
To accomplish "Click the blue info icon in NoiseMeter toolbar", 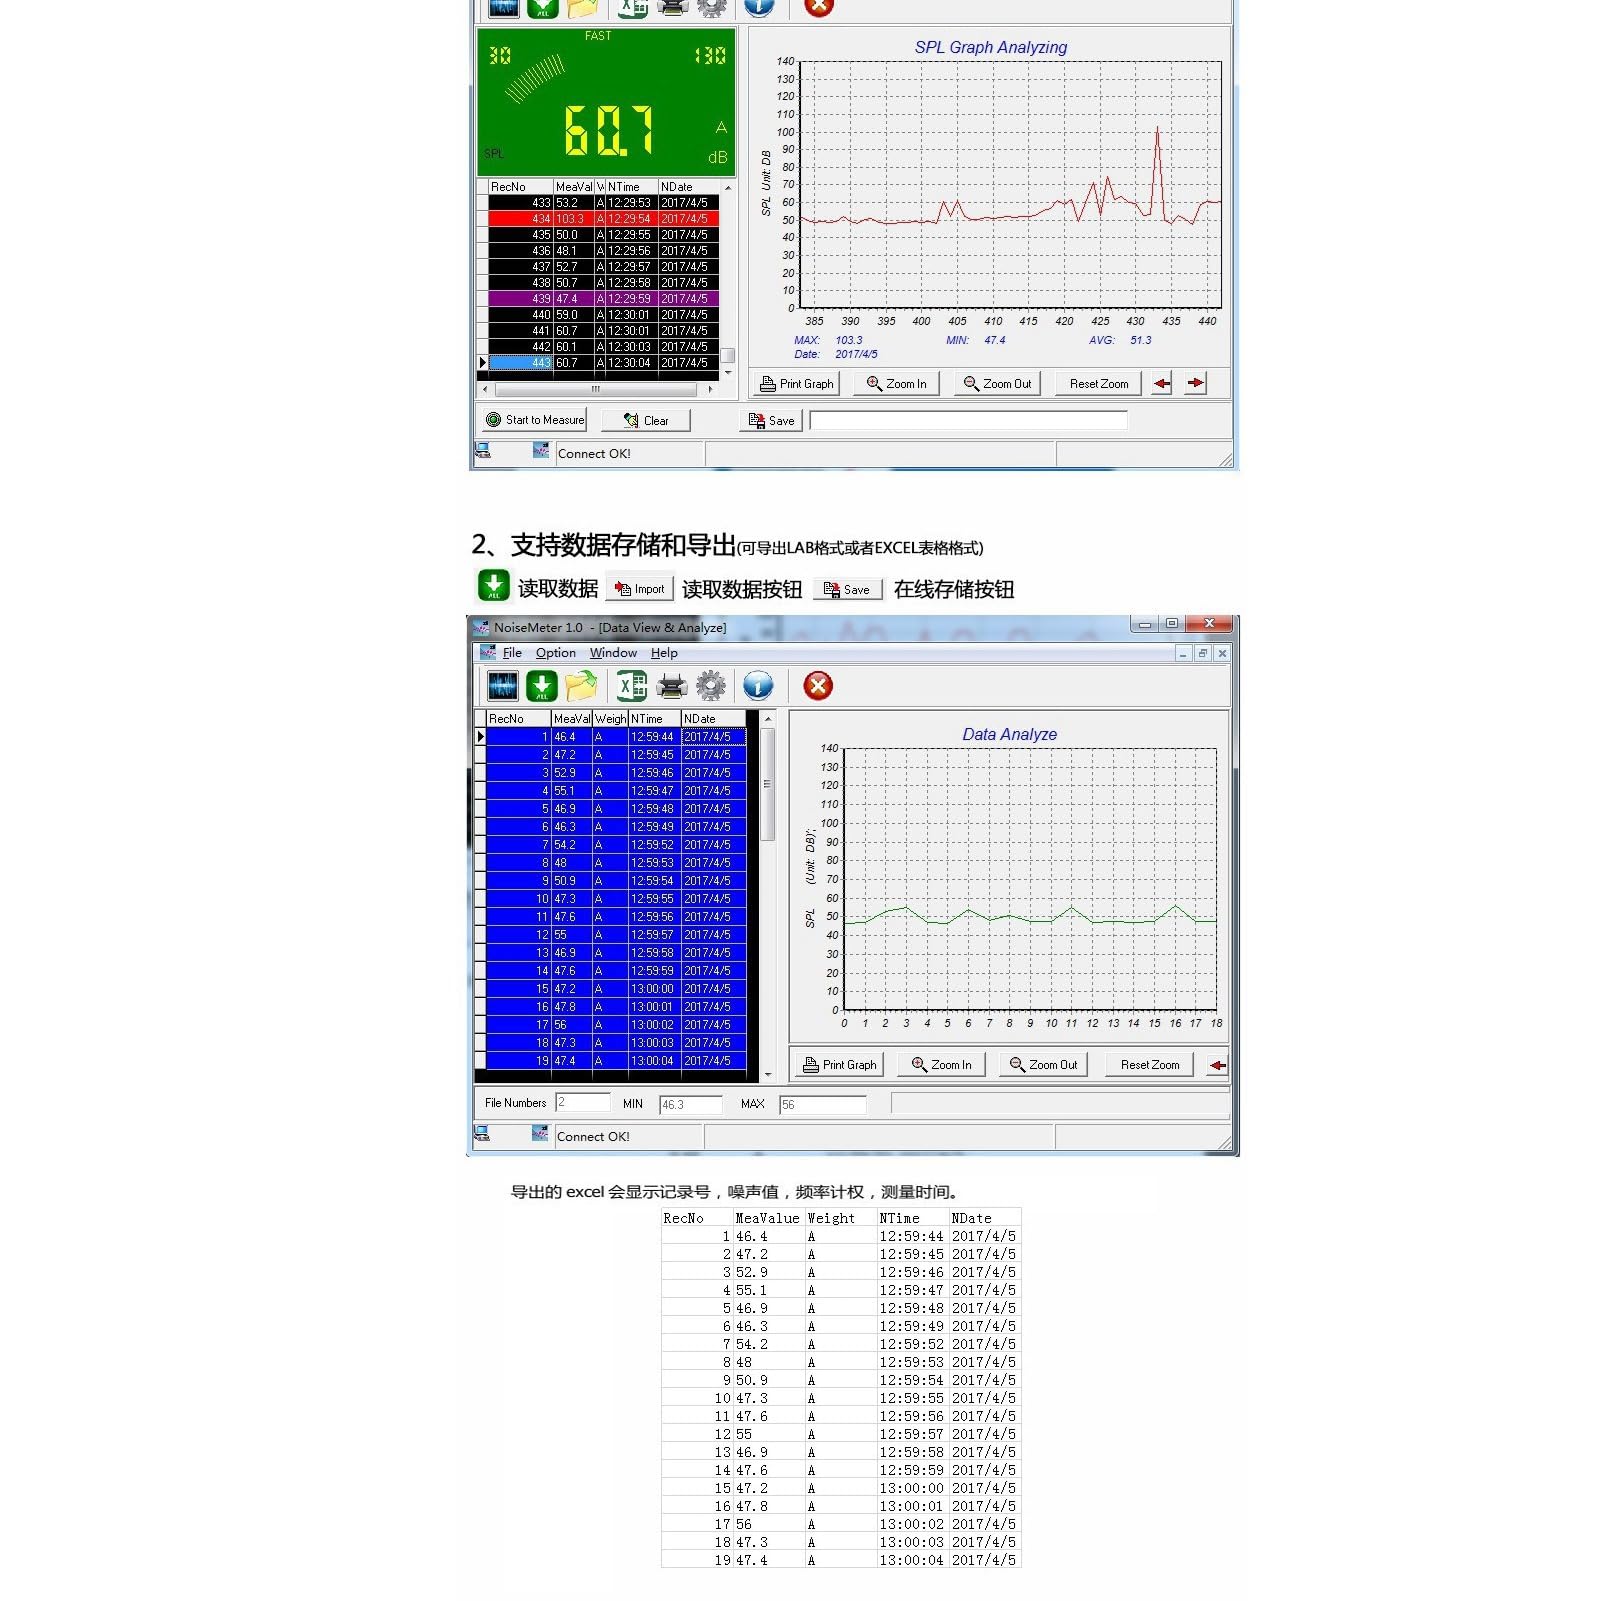I will coord(759,686).
